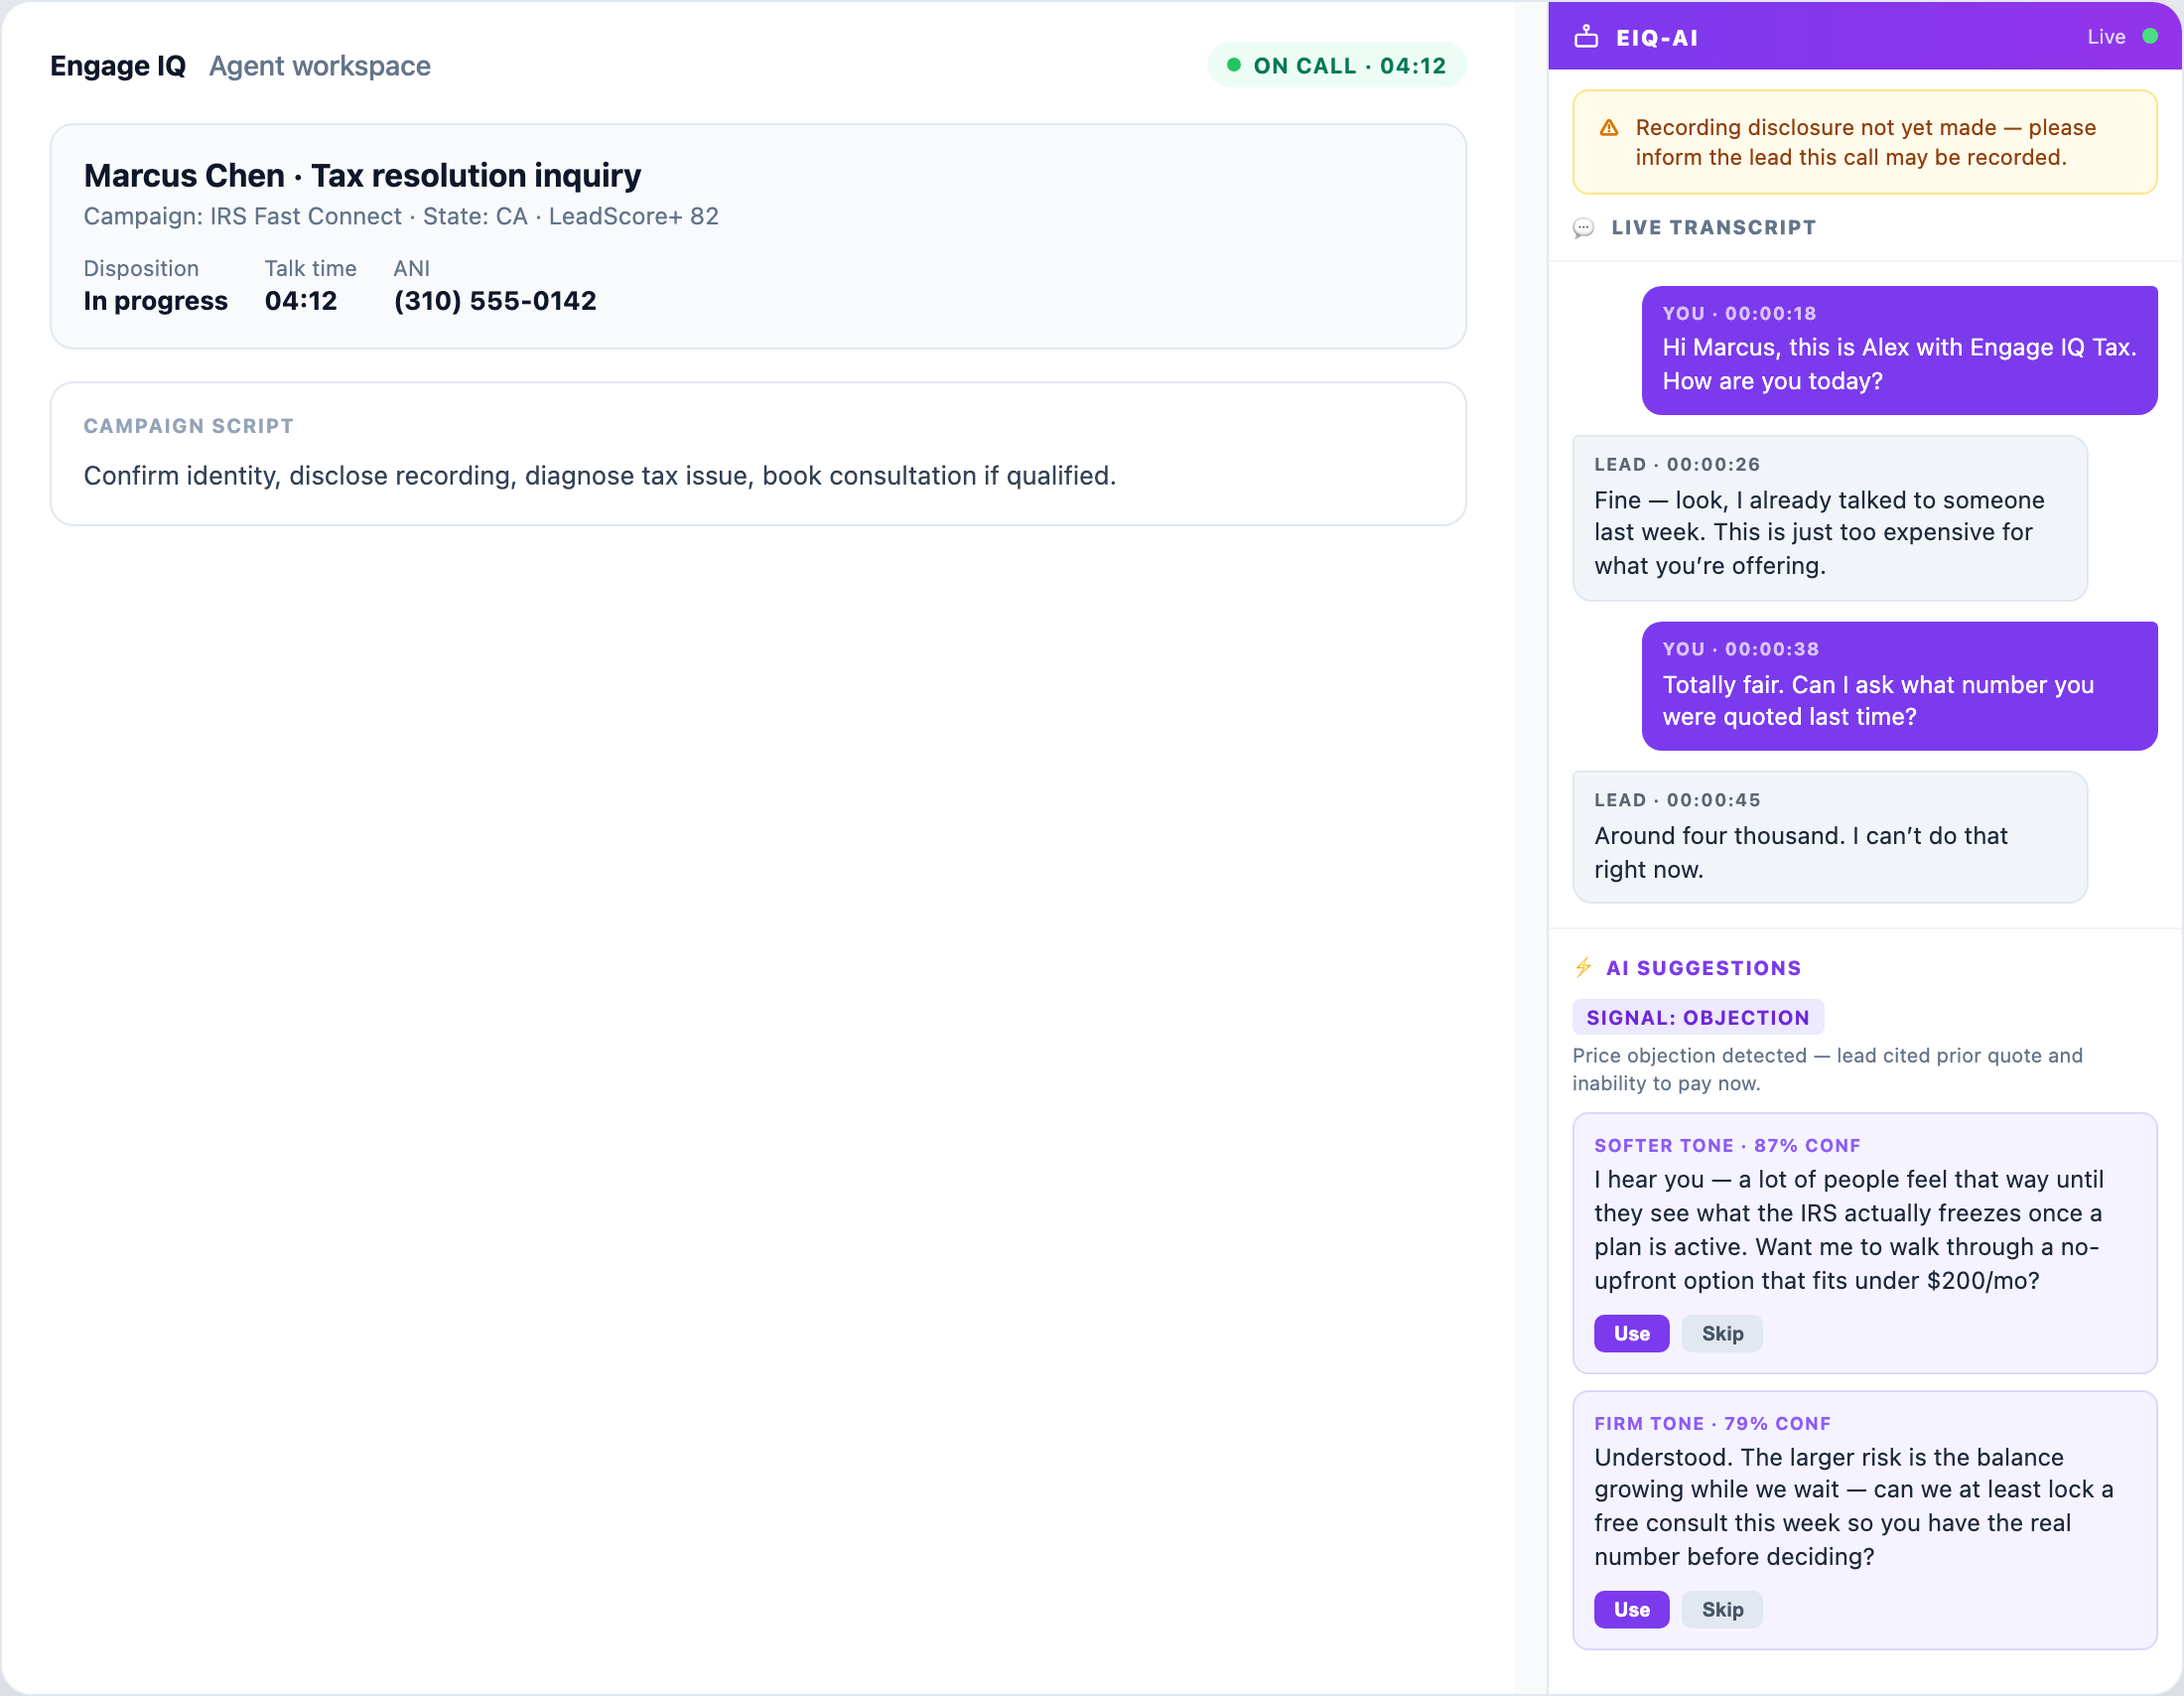Image resolution: width=2184 pixels, height=1696 pixels.
Task: Click the Disposition field label
Action: [x=141, y=268]
